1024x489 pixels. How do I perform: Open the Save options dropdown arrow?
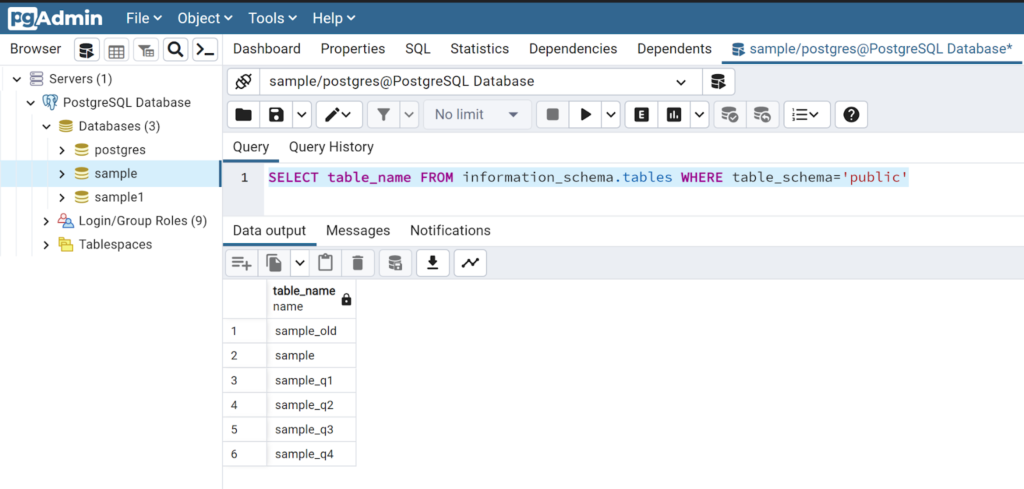[x=301, y=115]
